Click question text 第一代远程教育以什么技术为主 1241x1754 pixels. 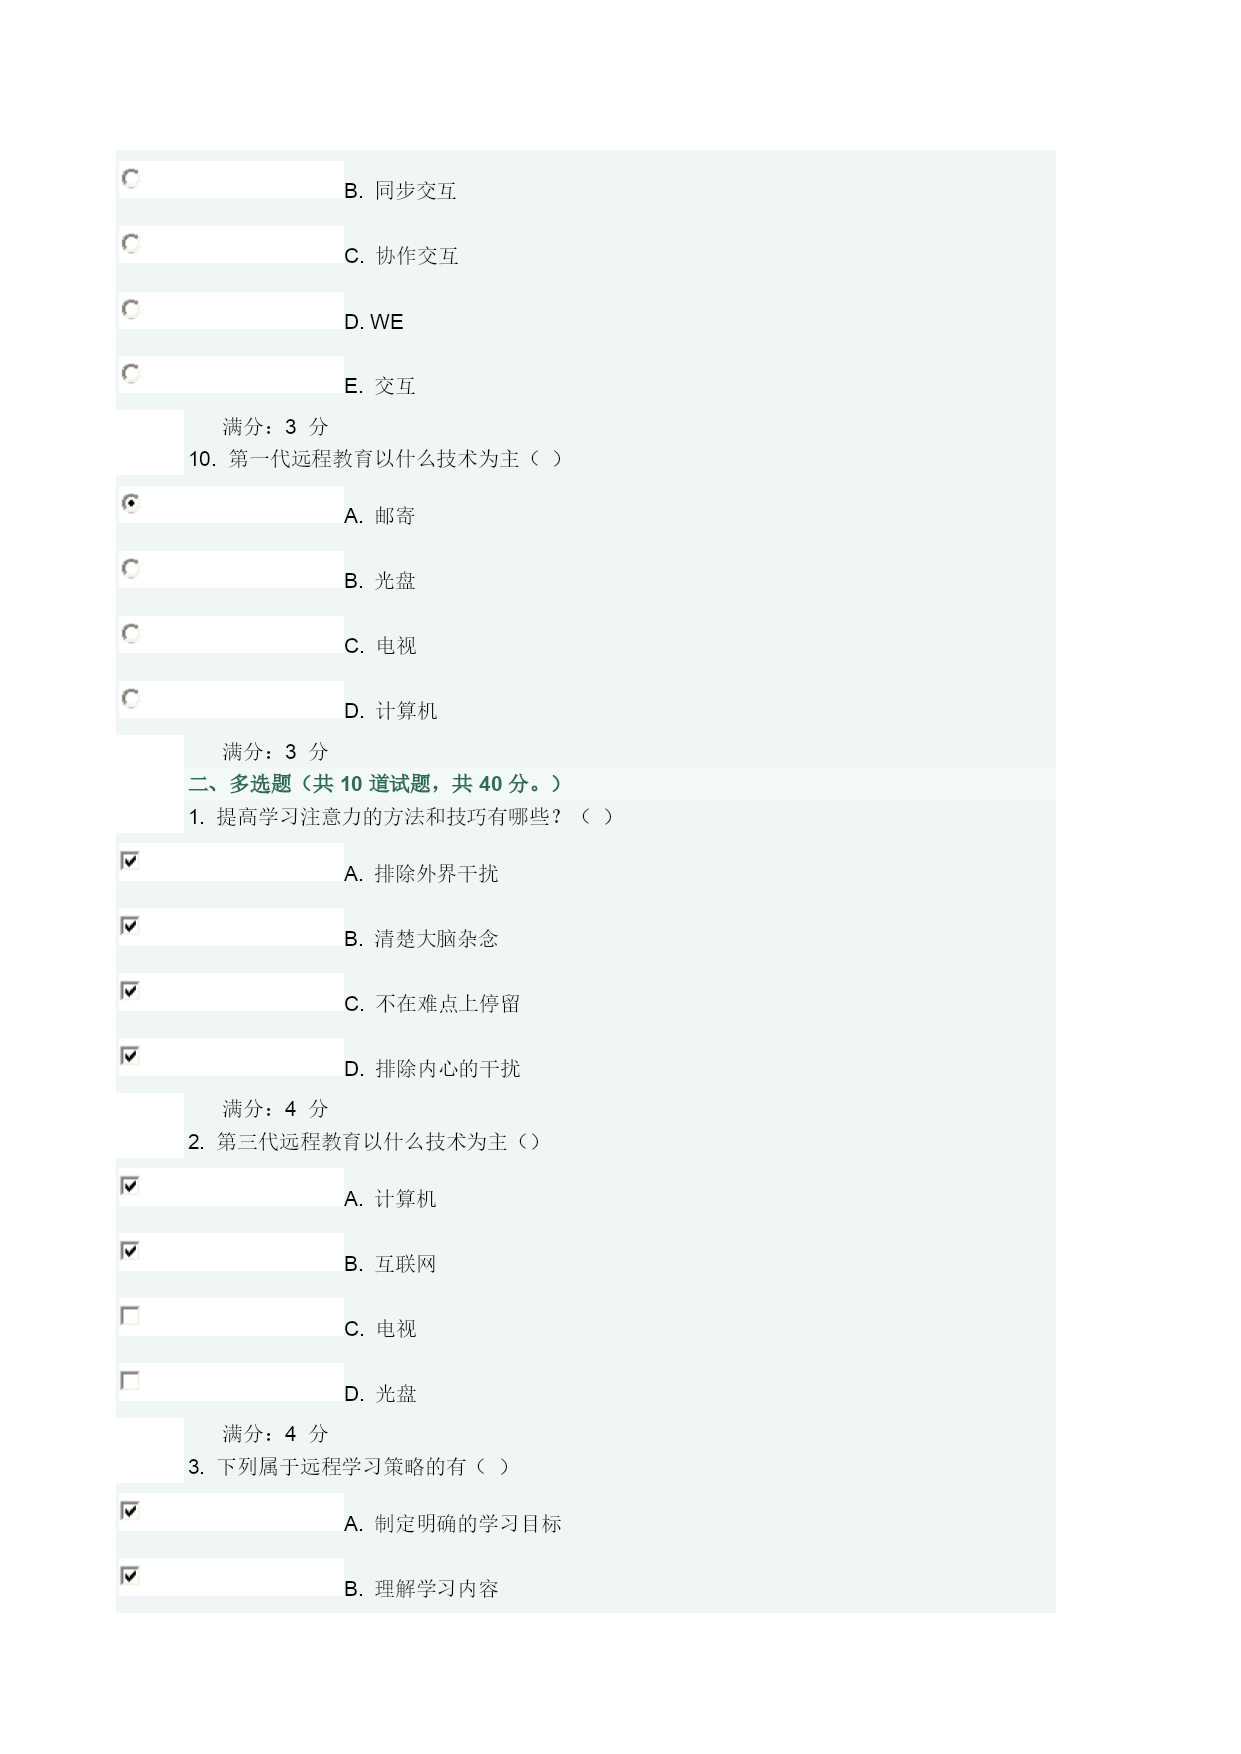[x=374, y=459]
